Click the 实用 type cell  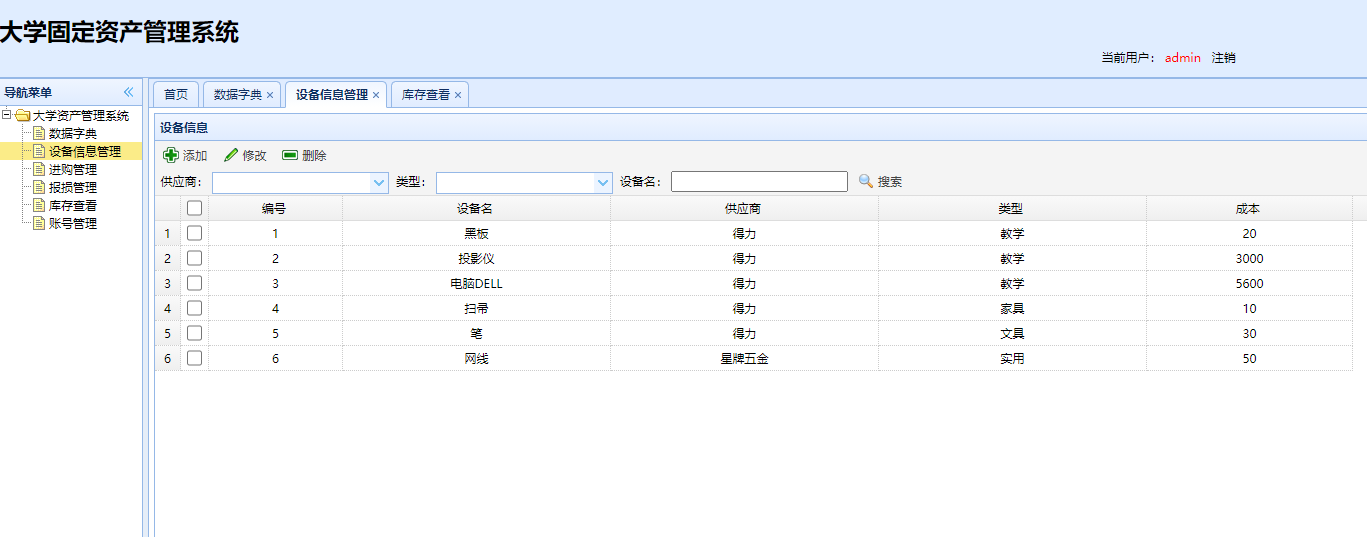(1012, 358)
